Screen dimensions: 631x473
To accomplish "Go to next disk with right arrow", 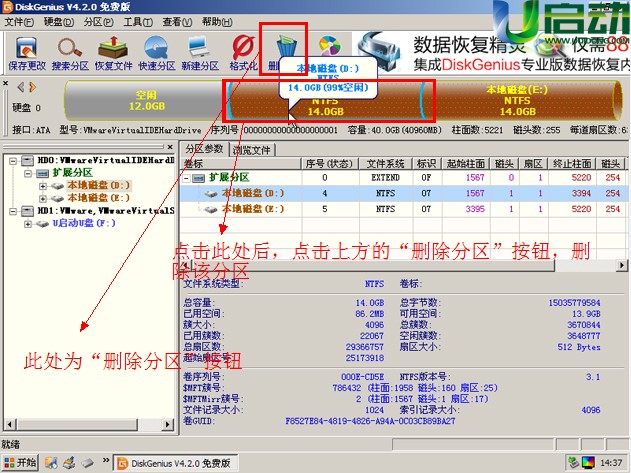I will (33, 87).
